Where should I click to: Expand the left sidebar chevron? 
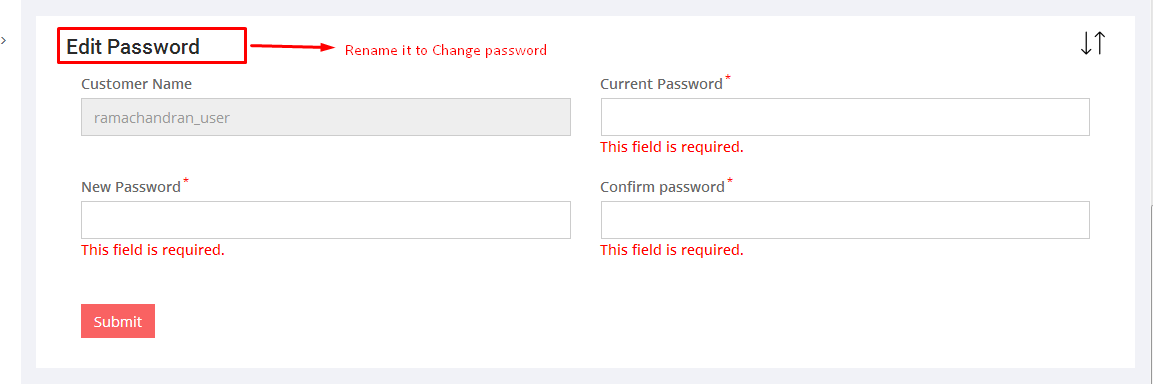pos(4,40)
